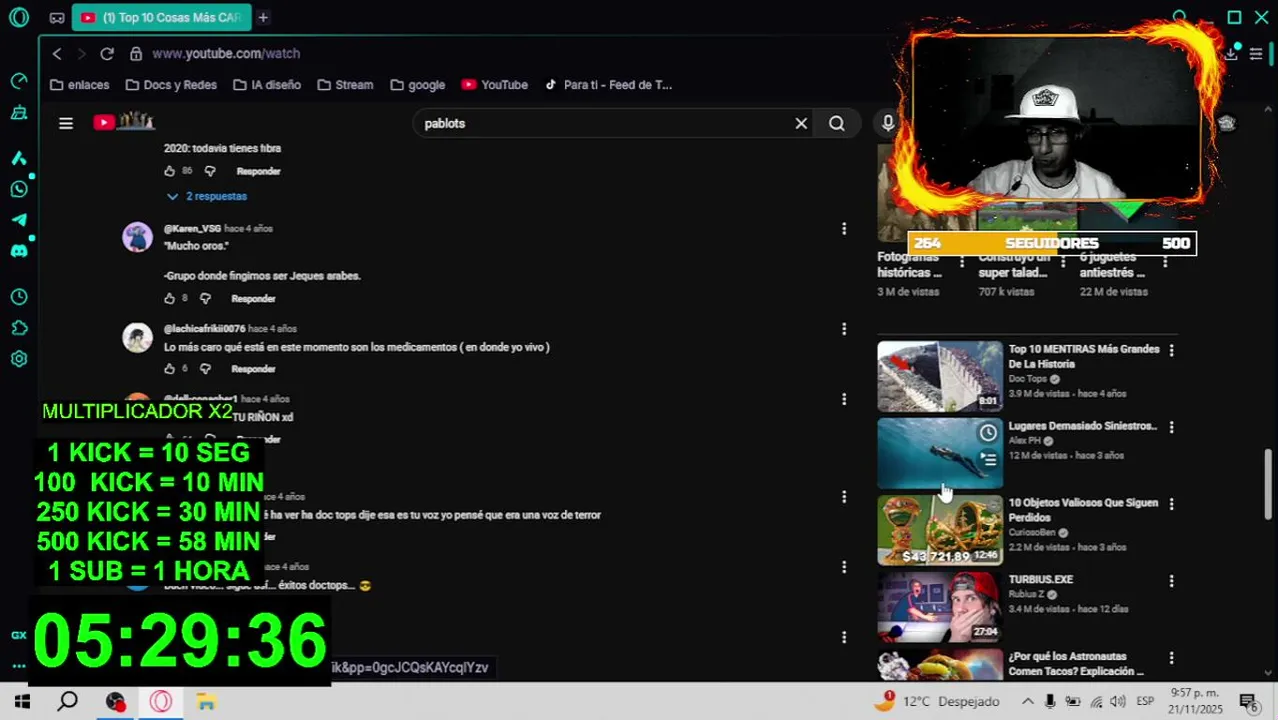Open menu for Top 10 MENTIRAS video

tap(1171, 350)
